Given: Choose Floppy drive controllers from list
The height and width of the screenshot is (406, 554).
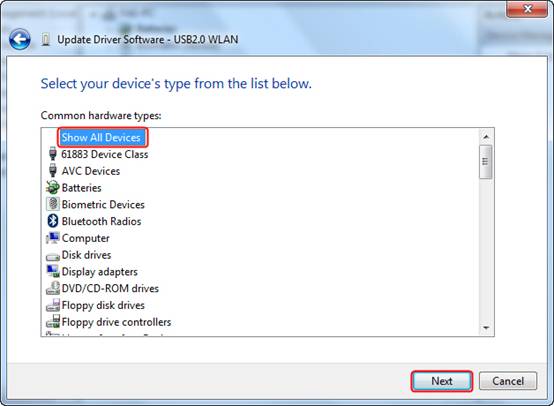Looking at the screenshot, I should coord(116,322).
